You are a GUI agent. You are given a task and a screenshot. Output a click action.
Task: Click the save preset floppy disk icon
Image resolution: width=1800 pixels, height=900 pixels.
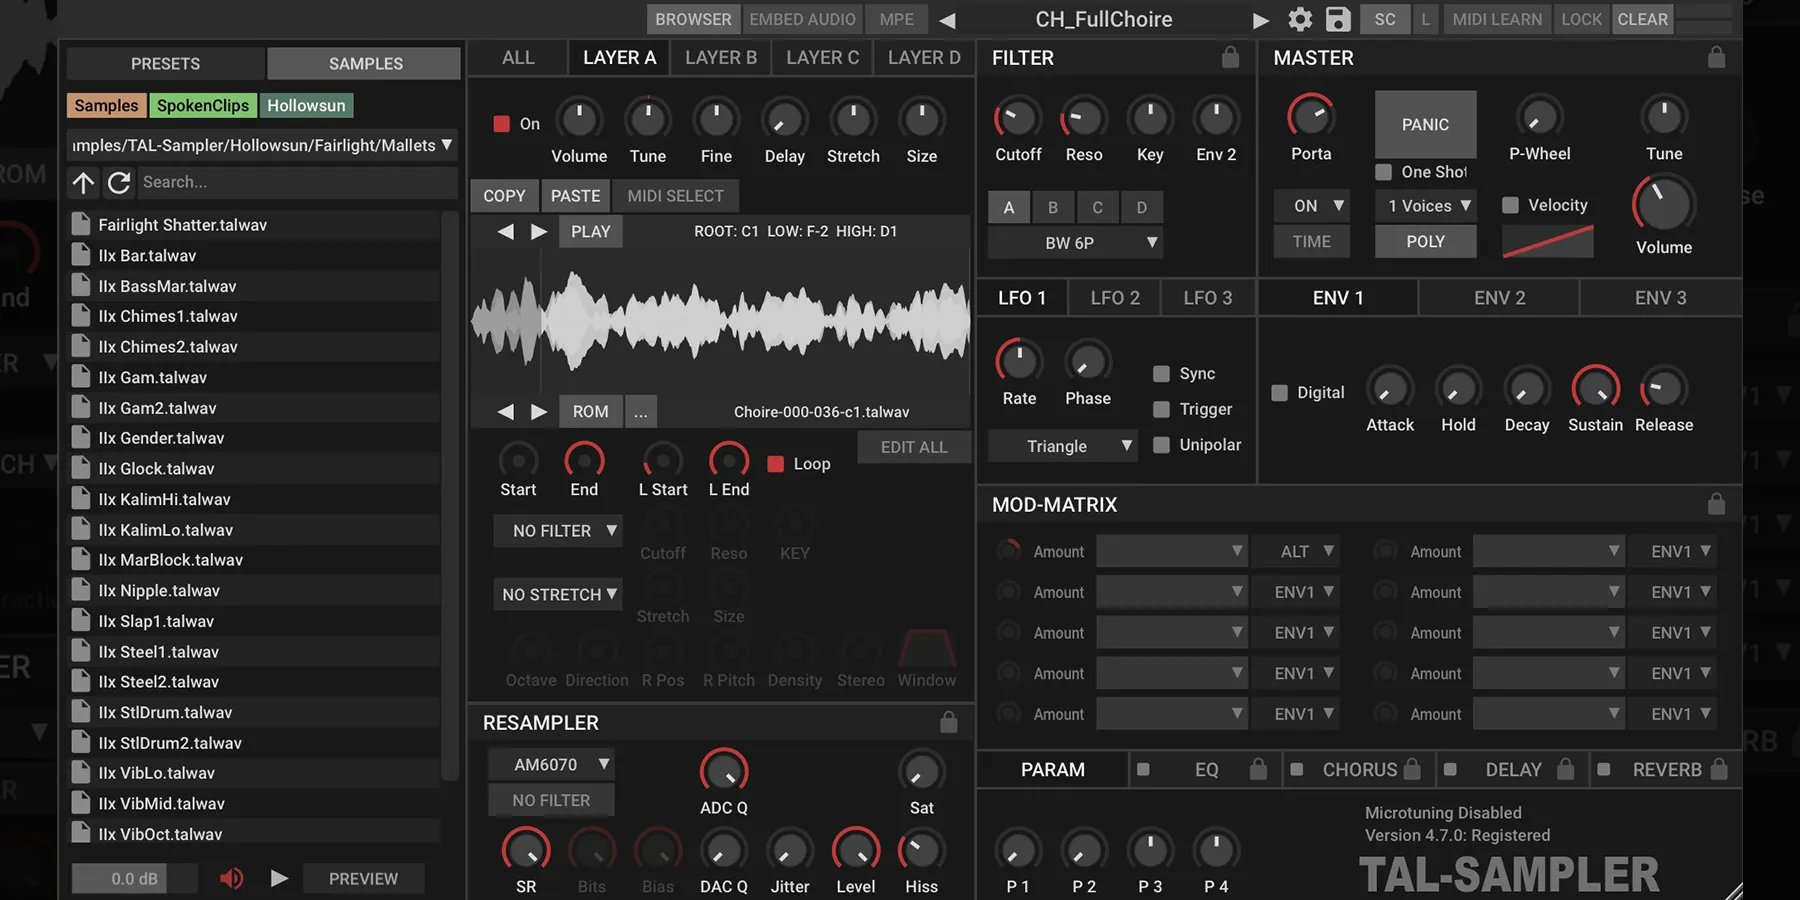1337,19
